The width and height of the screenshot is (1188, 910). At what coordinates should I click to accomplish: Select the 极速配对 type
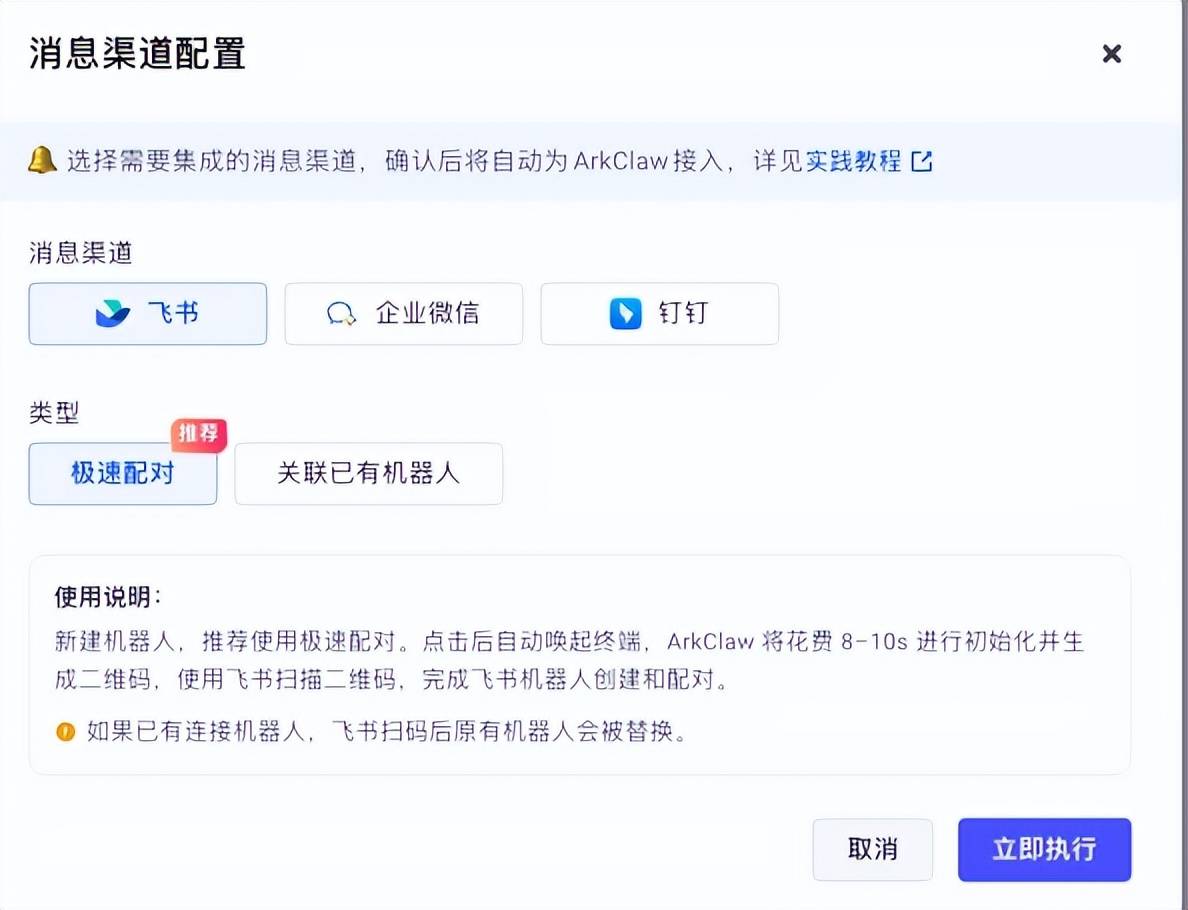123,474
